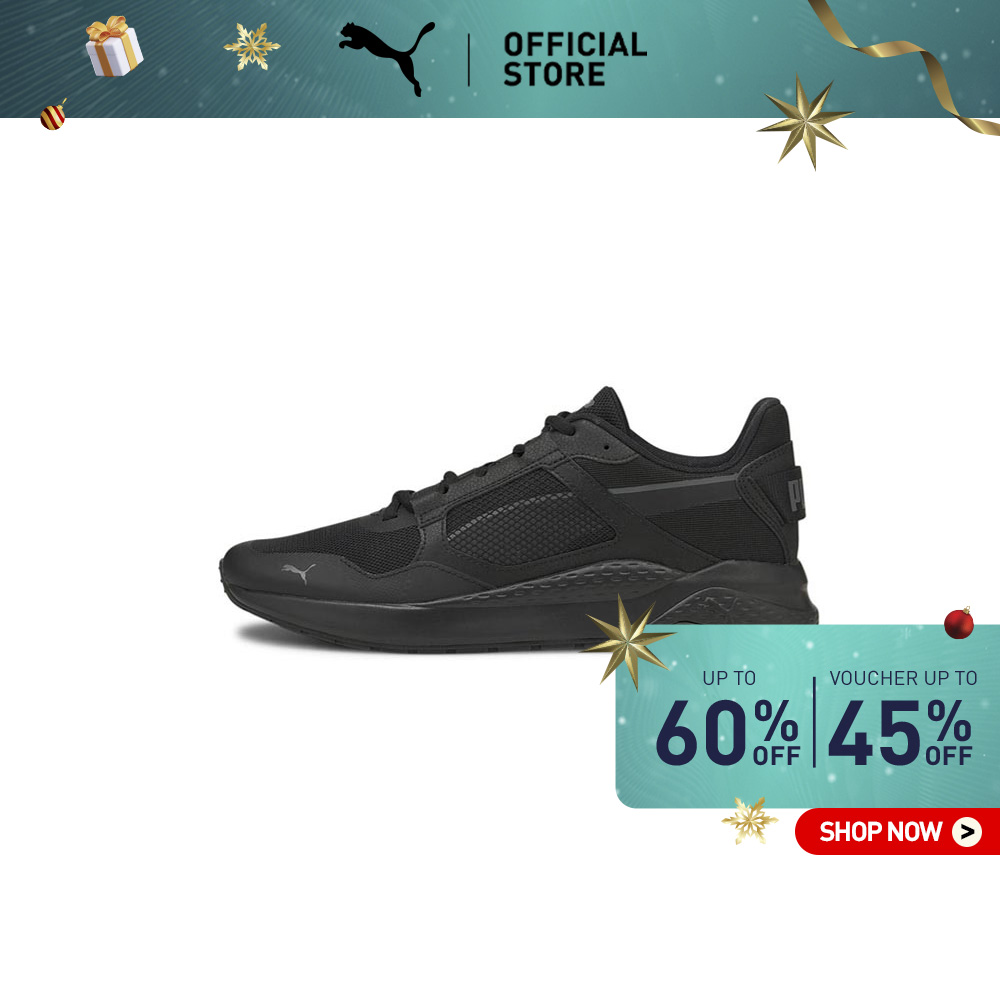Click the small Puma logo on shoe toe
This screenshot has height=1000, width=1000.
[x=298, y=572]
